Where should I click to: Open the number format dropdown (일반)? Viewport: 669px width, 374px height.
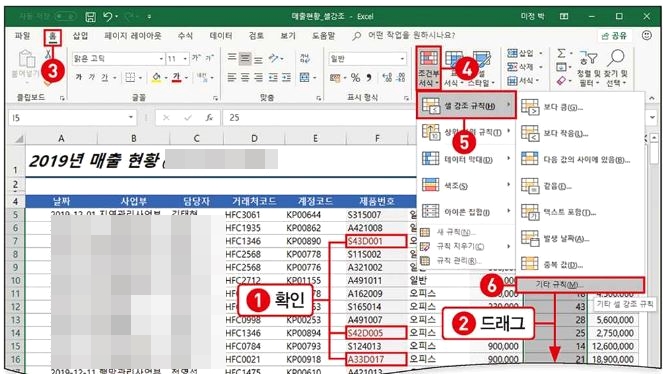coord(402,58)
